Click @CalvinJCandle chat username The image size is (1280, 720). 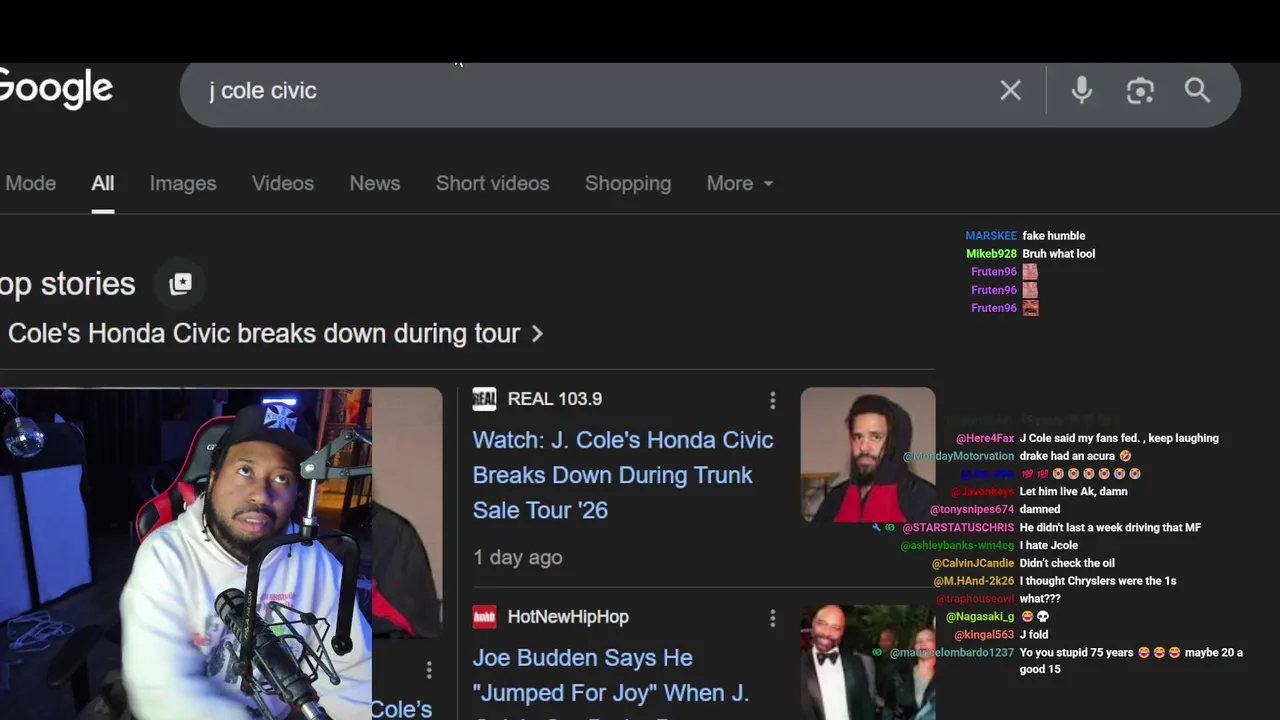point(973,564)
